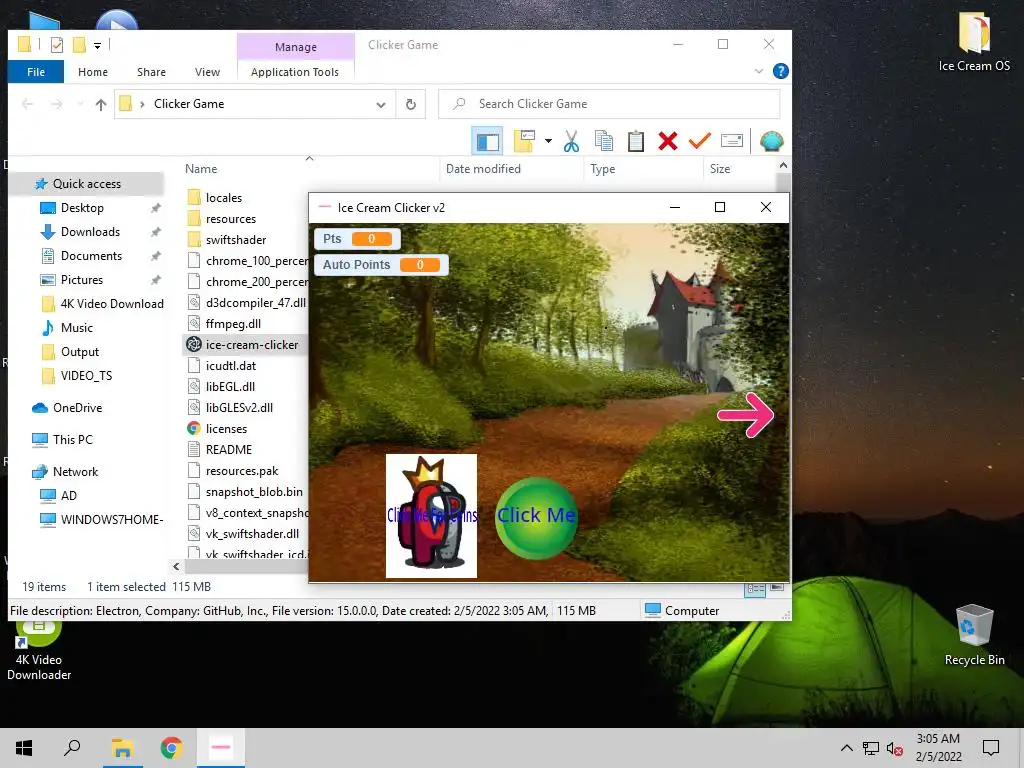Click the green Click Me button
This screenshot has height=768, width=1024.
[536, 518]
